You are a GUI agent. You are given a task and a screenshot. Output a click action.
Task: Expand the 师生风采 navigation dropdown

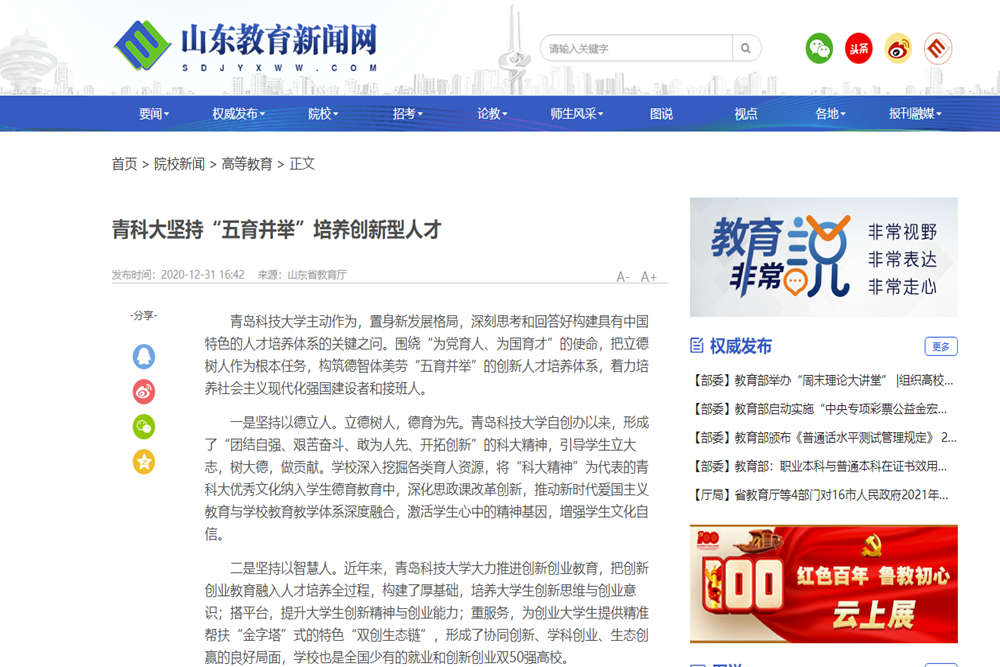(x=576, y=114)
